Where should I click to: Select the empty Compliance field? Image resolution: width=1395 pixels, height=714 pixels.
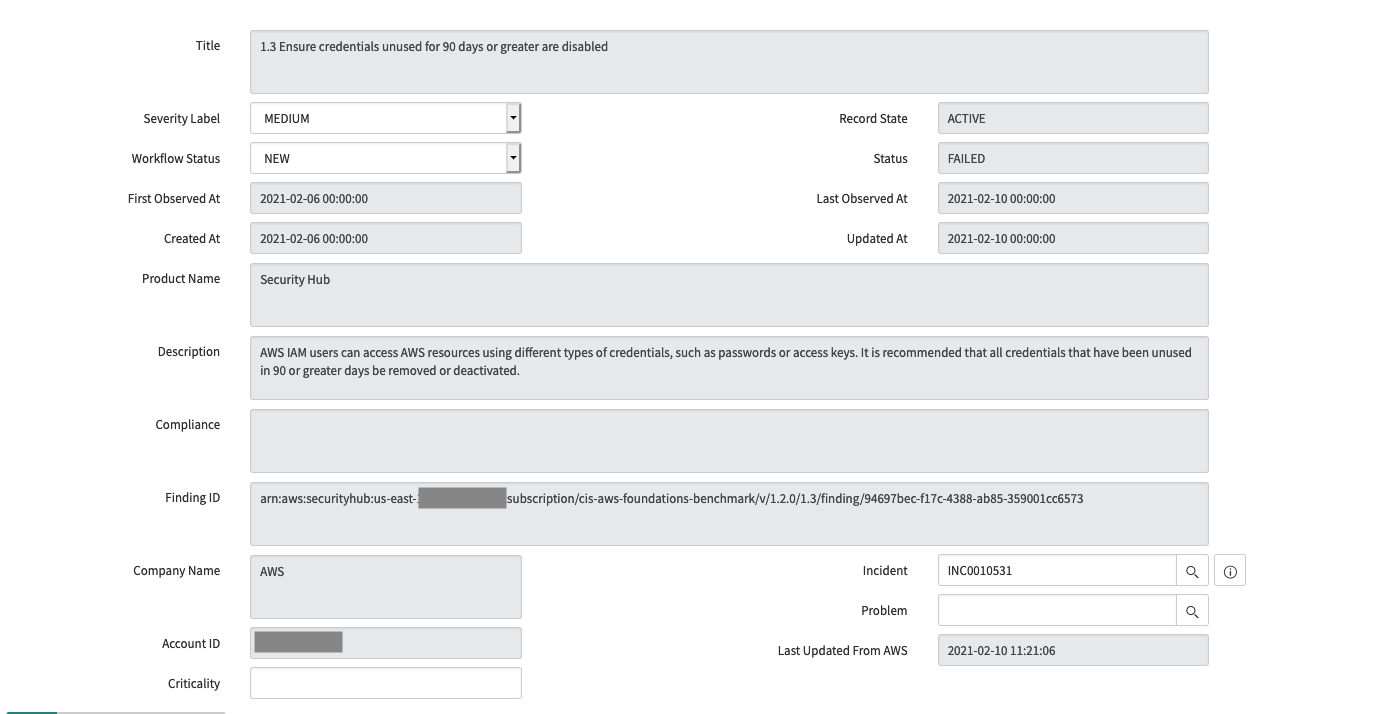click(728, 440)
